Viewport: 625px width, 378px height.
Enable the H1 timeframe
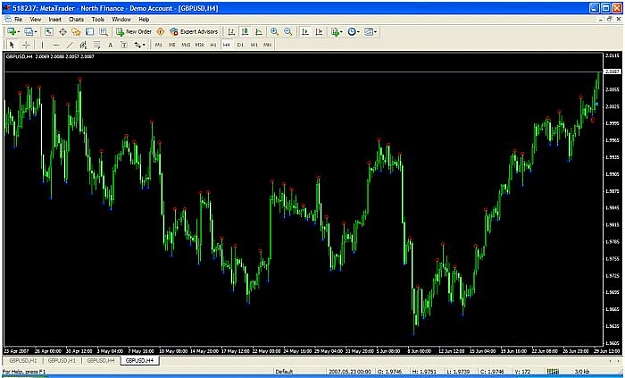213,45
